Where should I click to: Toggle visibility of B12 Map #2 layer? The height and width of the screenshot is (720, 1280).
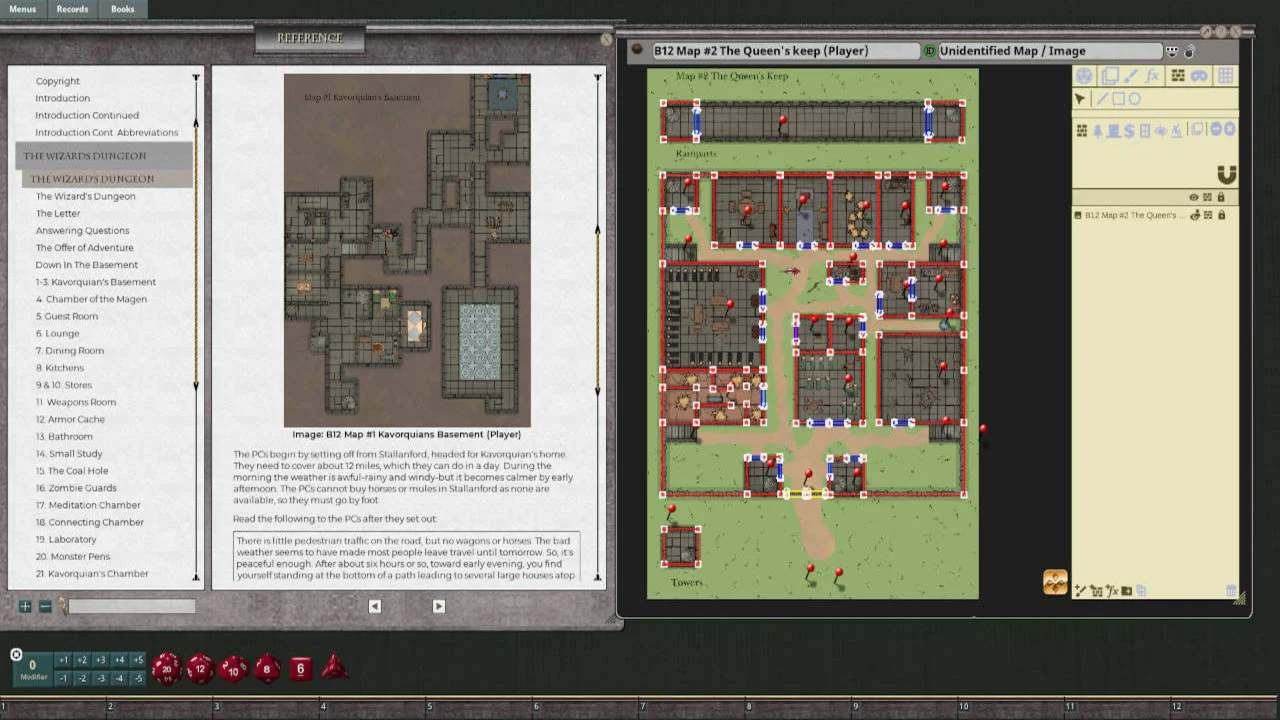coord(1194,215)
